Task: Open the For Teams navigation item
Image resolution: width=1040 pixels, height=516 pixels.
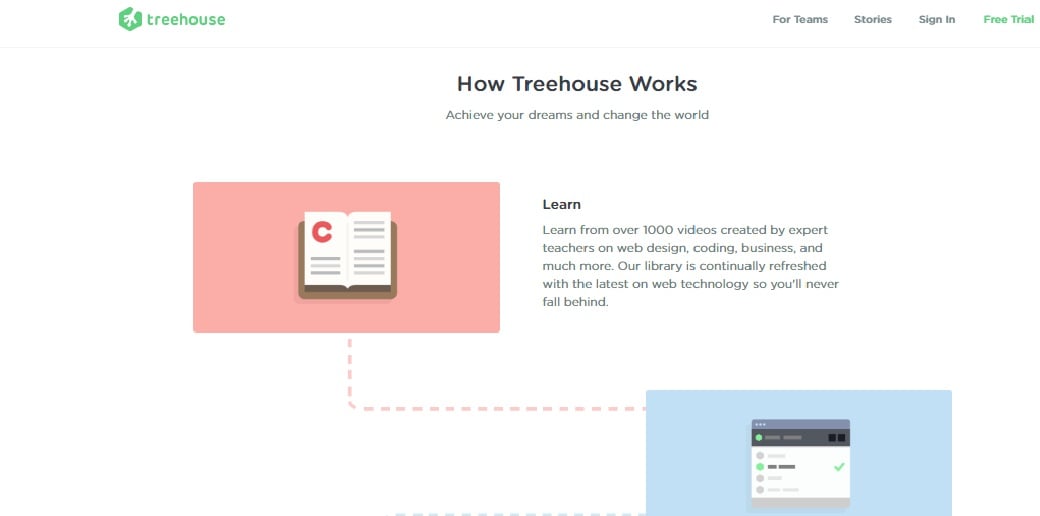Action: [x=800, y=20]
